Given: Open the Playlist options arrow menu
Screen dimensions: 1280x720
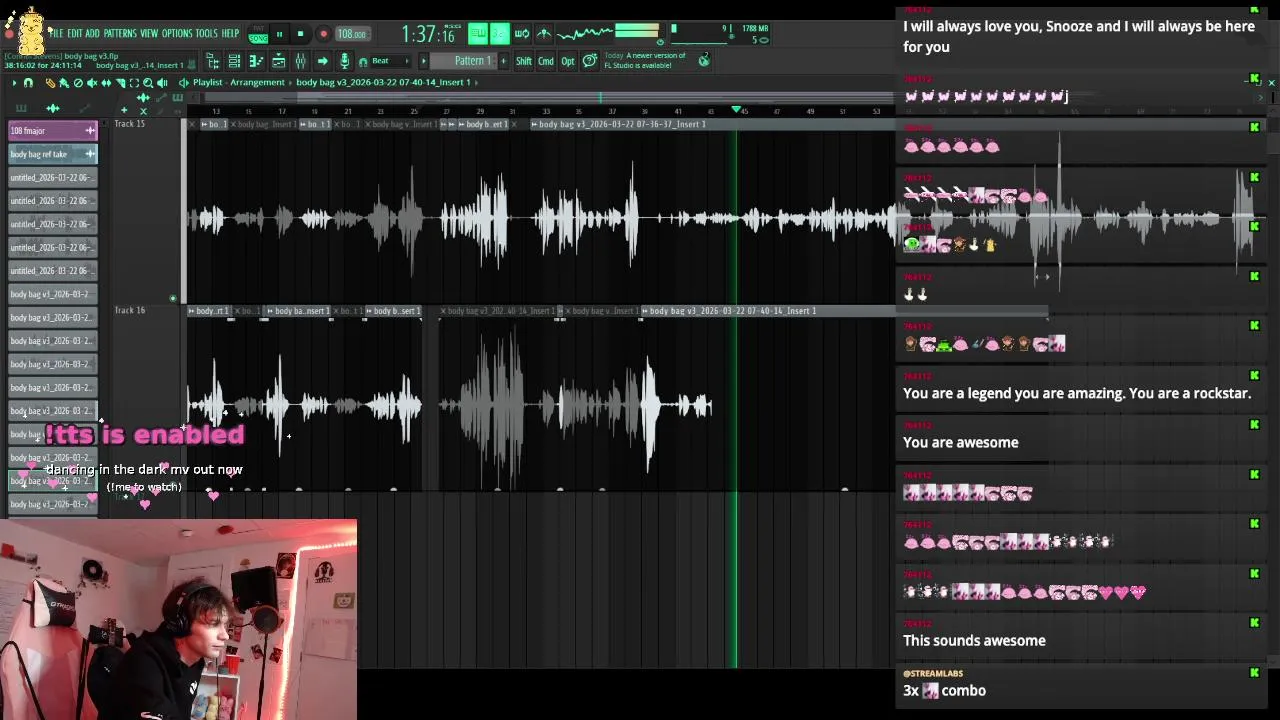Looking at the screenshot, I should point(14,83).
